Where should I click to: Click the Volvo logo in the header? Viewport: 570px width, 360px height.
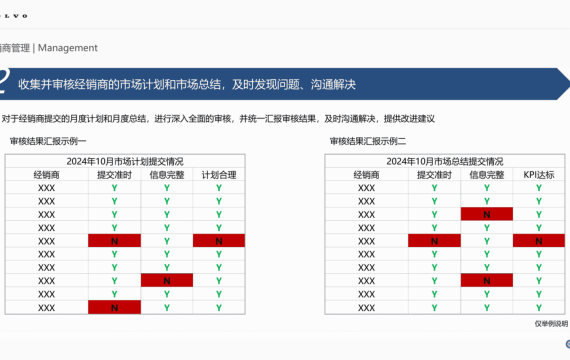[14, 16]
